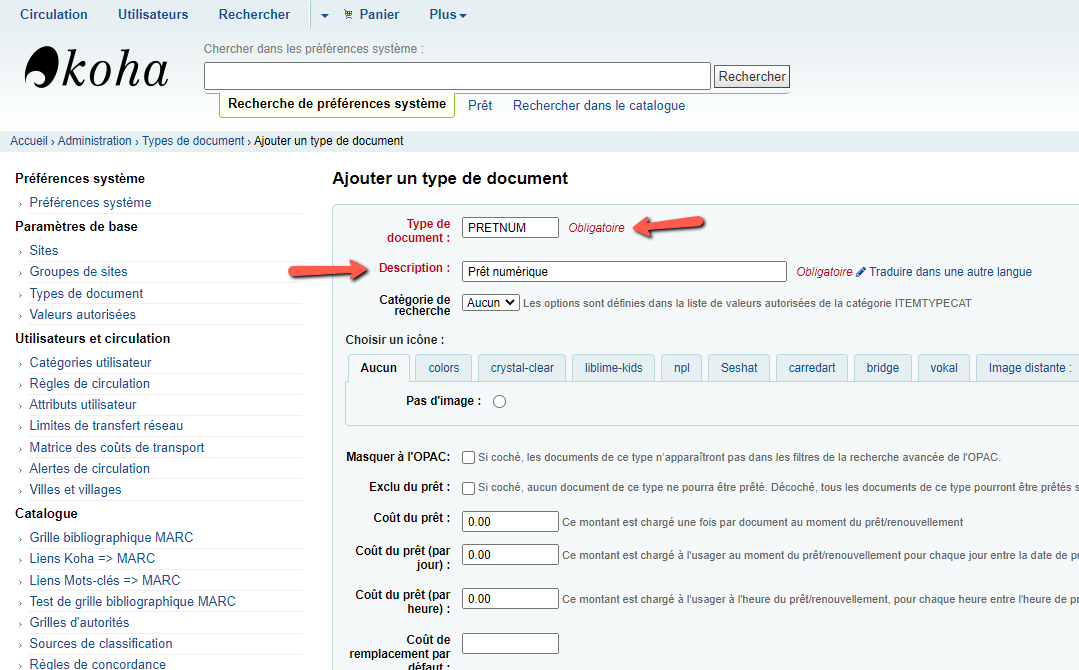Open Préférences système sidebar link
Viewport: 1079px width, 670px height.
coord(90,202)
